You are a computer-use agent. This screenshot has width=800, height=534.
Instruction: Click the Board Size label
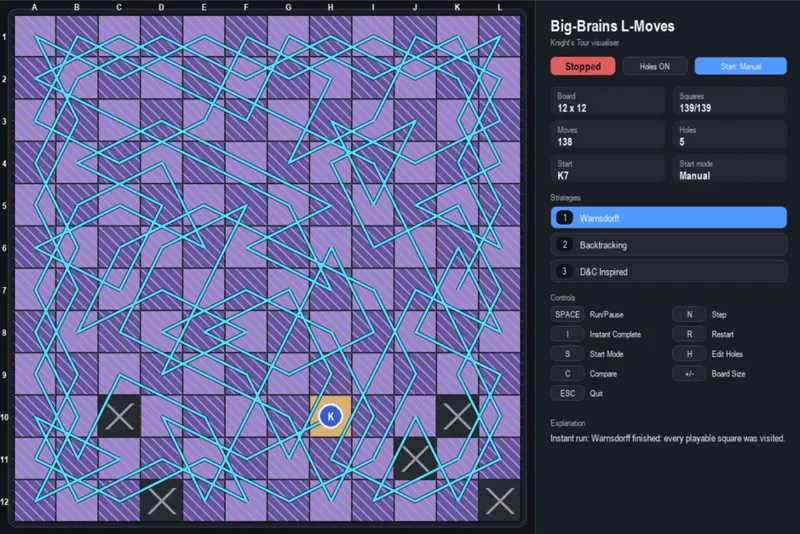[x=728, y=374]
